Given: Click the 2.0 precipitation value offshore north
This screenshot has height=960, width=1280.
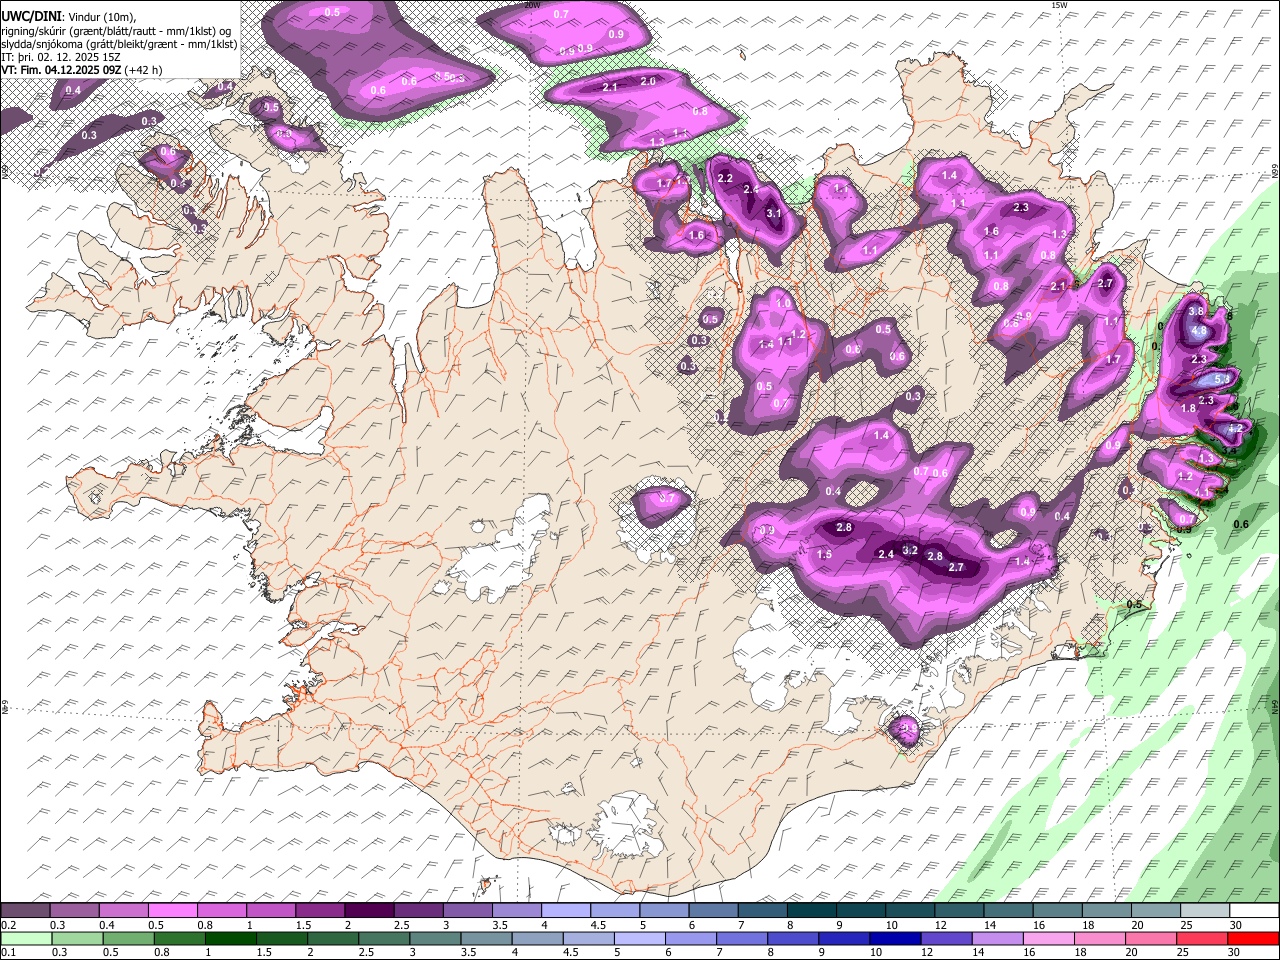Looking at the screenshot, I should [x=648, y=81].
